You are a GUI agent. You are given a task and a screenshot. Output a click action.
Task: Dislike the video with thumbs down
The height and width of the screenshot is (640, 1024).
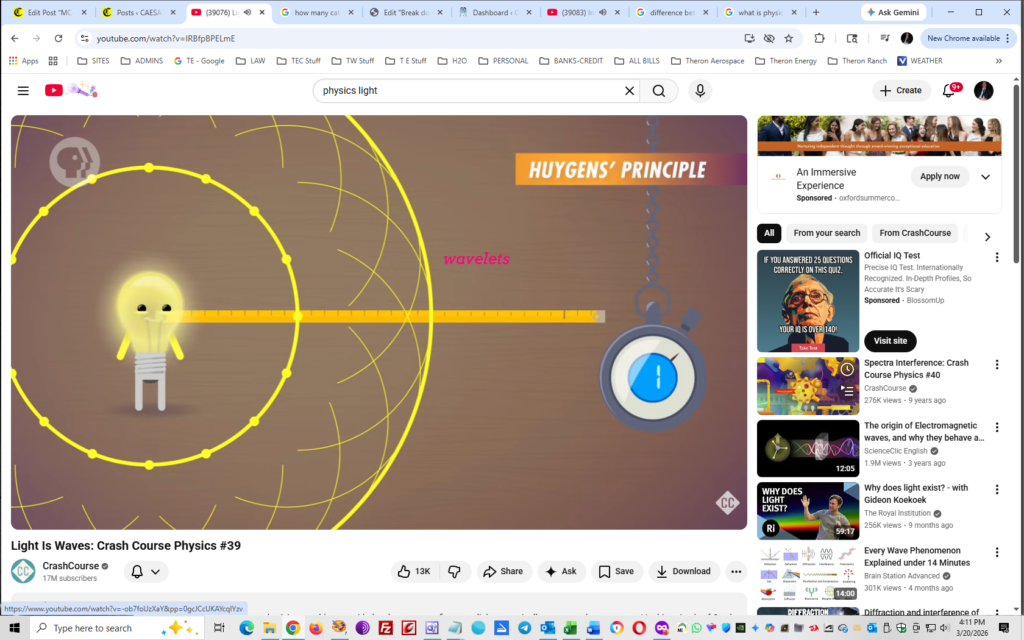click(x=454, y=571)
